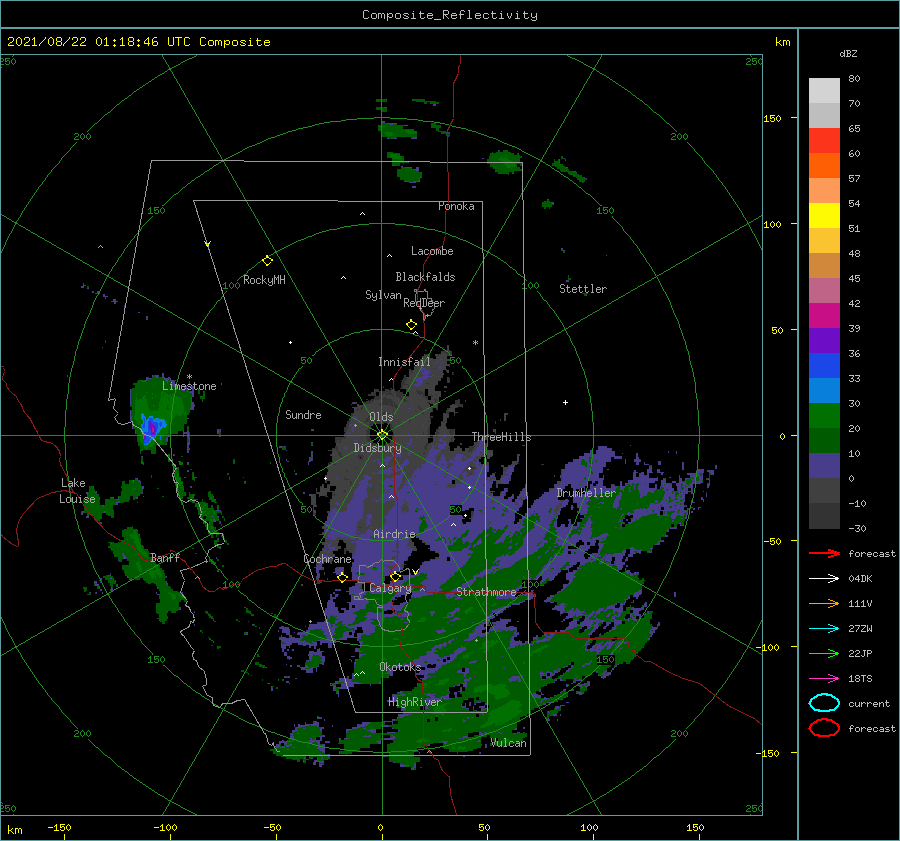Click the radar center marker near Olds
This screenshot has width=900, height=841.
pyautogui.click(x=382, y=435)
